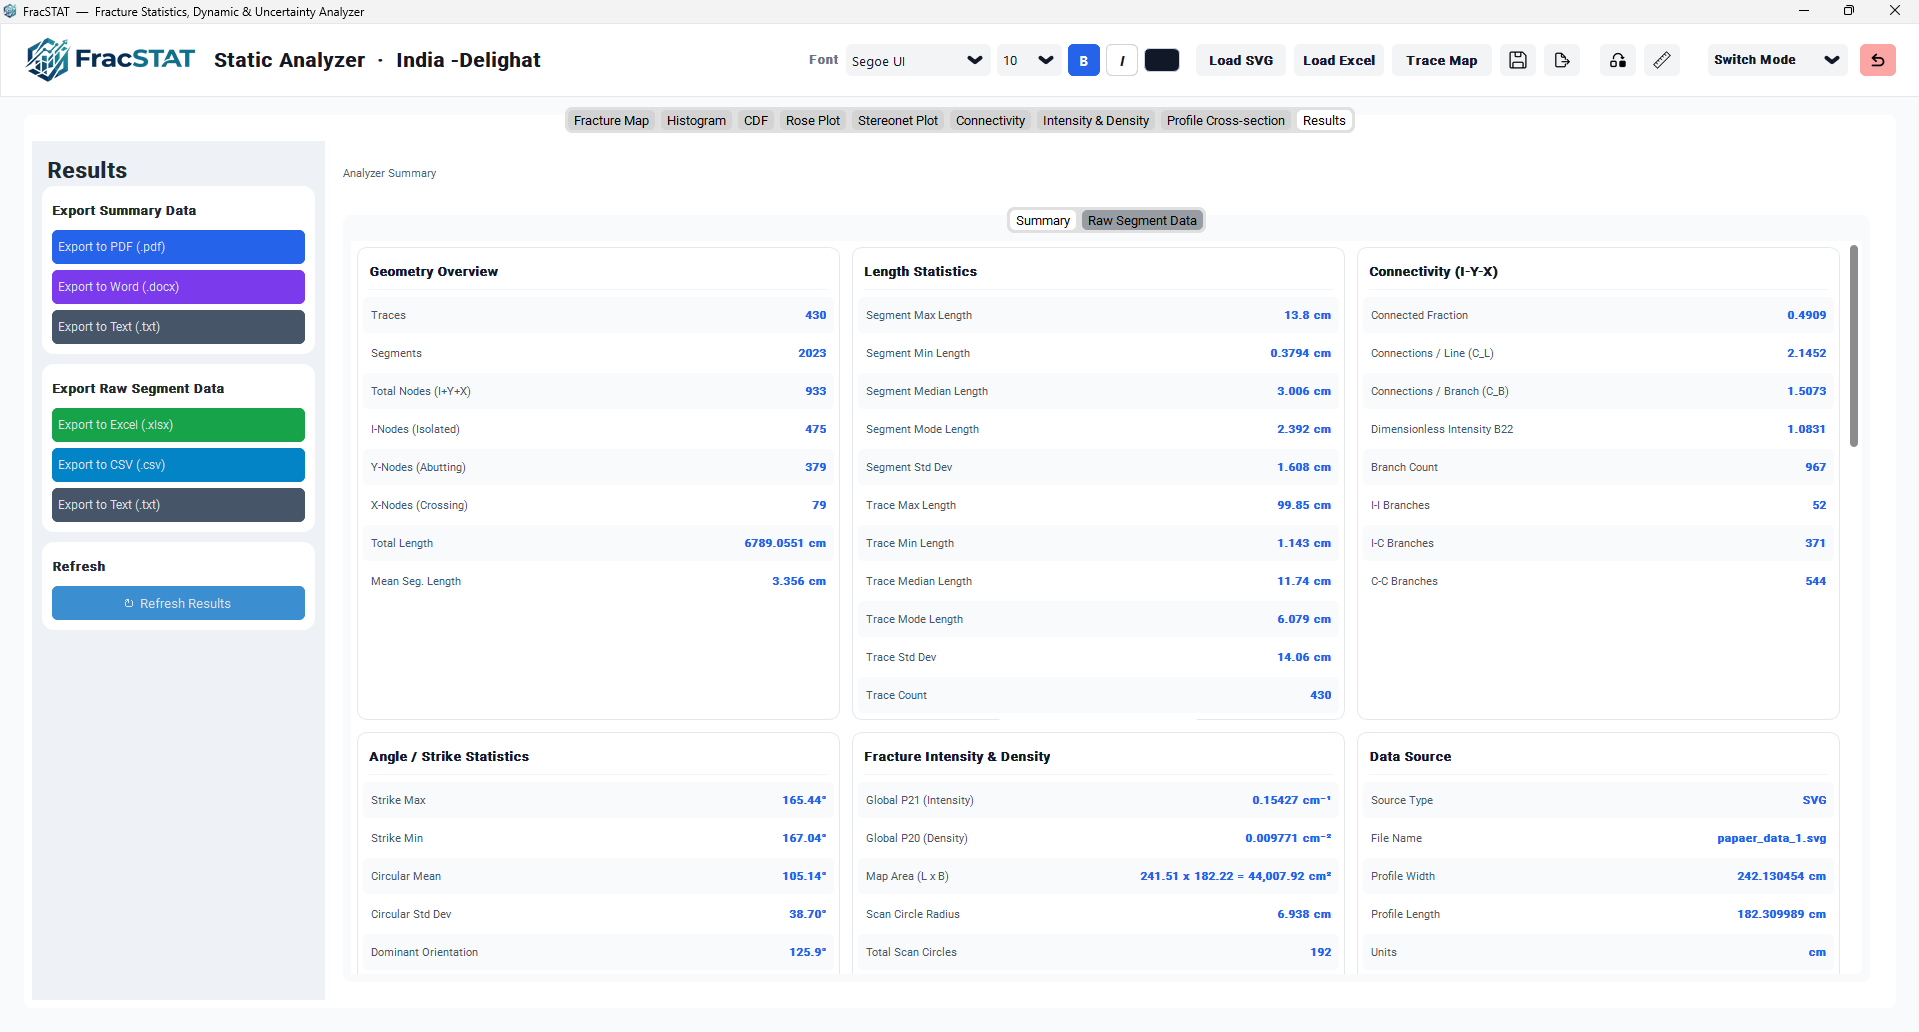The image size is (1919, 1032).
Task: Click the Segments value 2023
Action: pyautogui.click(x=811, y=353)
